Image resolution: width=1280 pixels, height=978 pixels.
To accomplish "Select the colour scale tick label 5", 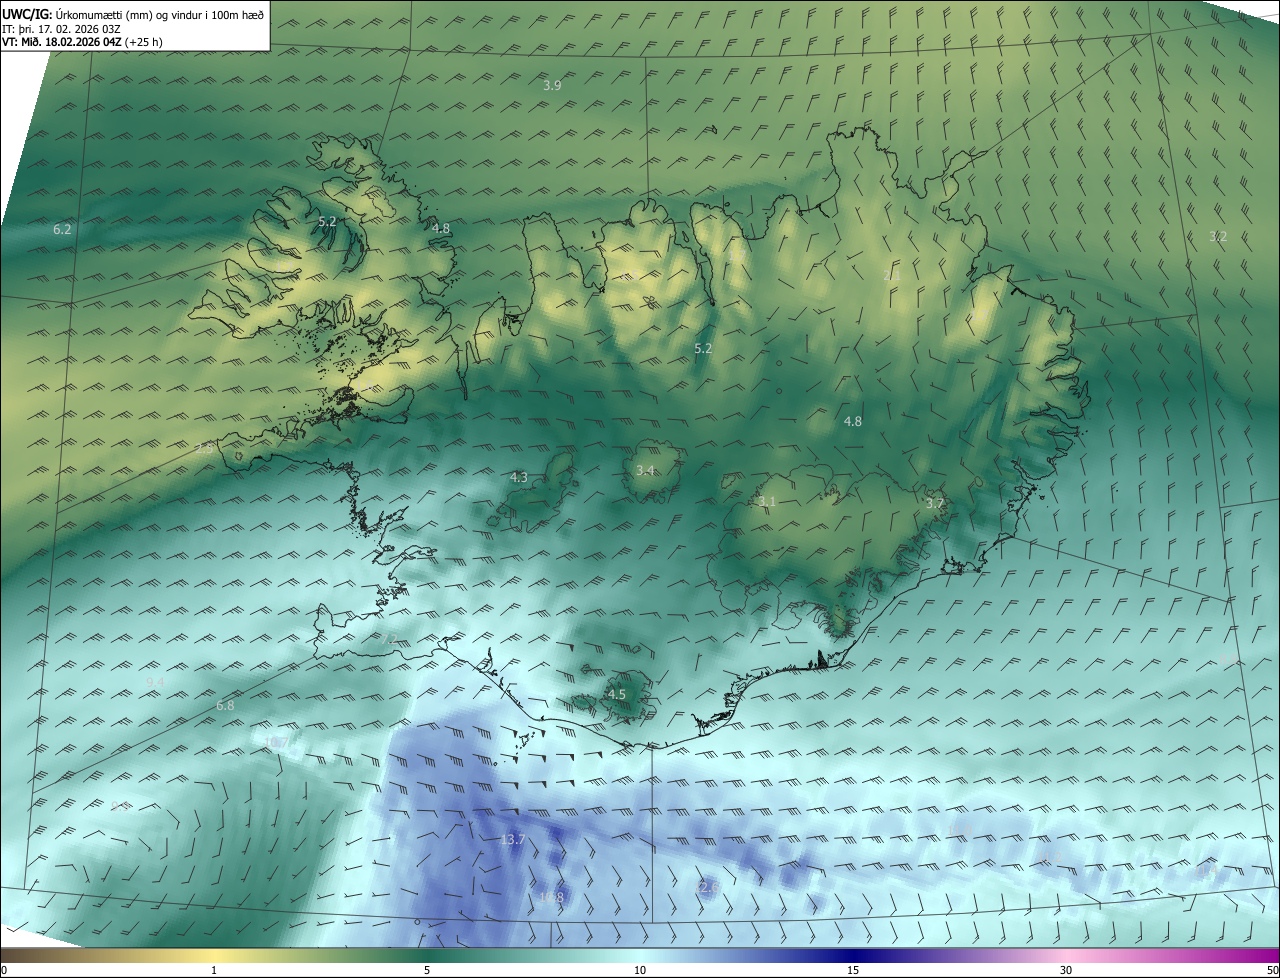I will pyautogui.click(x=427, y=970).
